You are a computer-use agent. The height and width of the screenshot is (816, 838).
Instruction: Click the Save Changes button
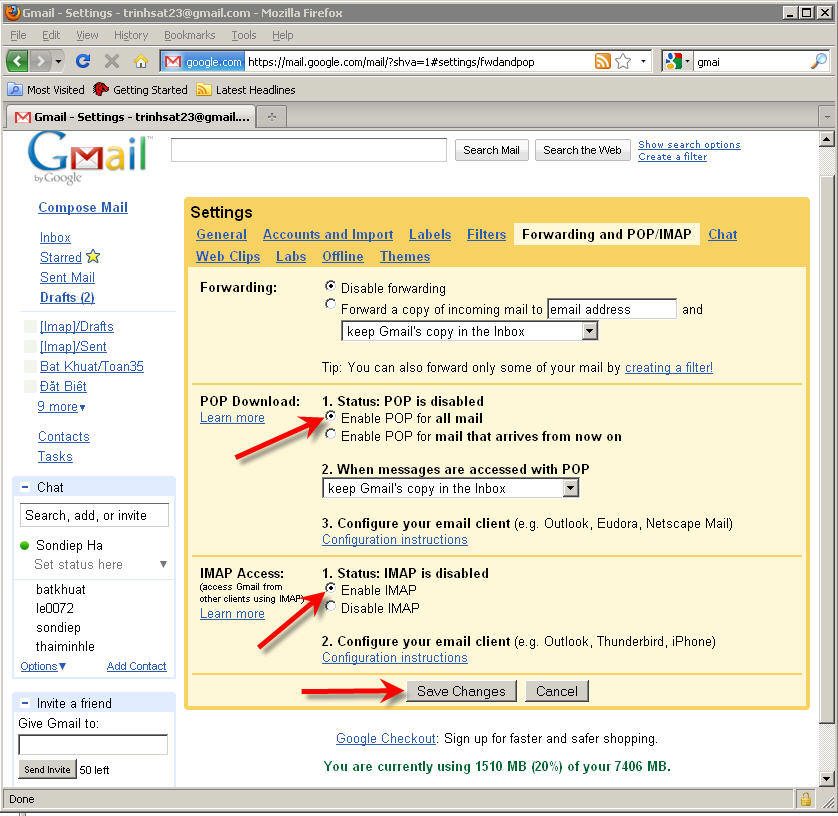click(x=461, y=691)
